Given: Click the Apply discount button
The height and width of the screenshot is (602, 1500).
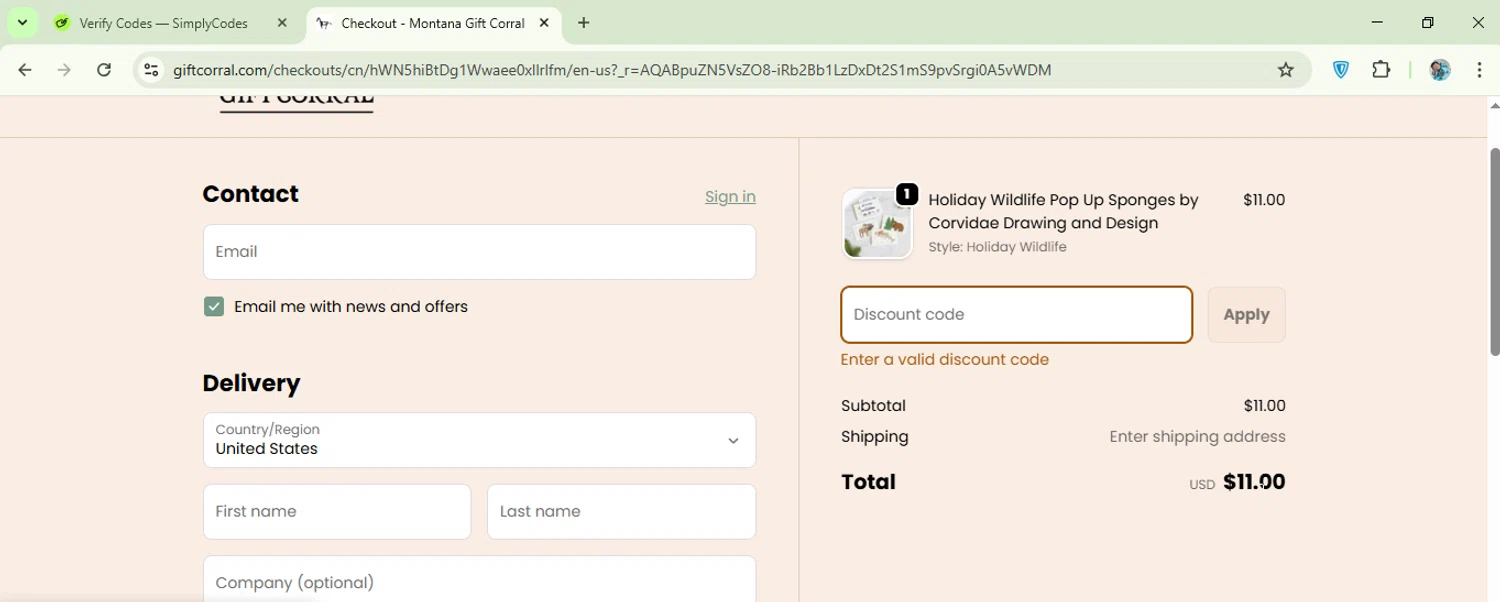Looking at the screenshot, I should [1246, 315].
